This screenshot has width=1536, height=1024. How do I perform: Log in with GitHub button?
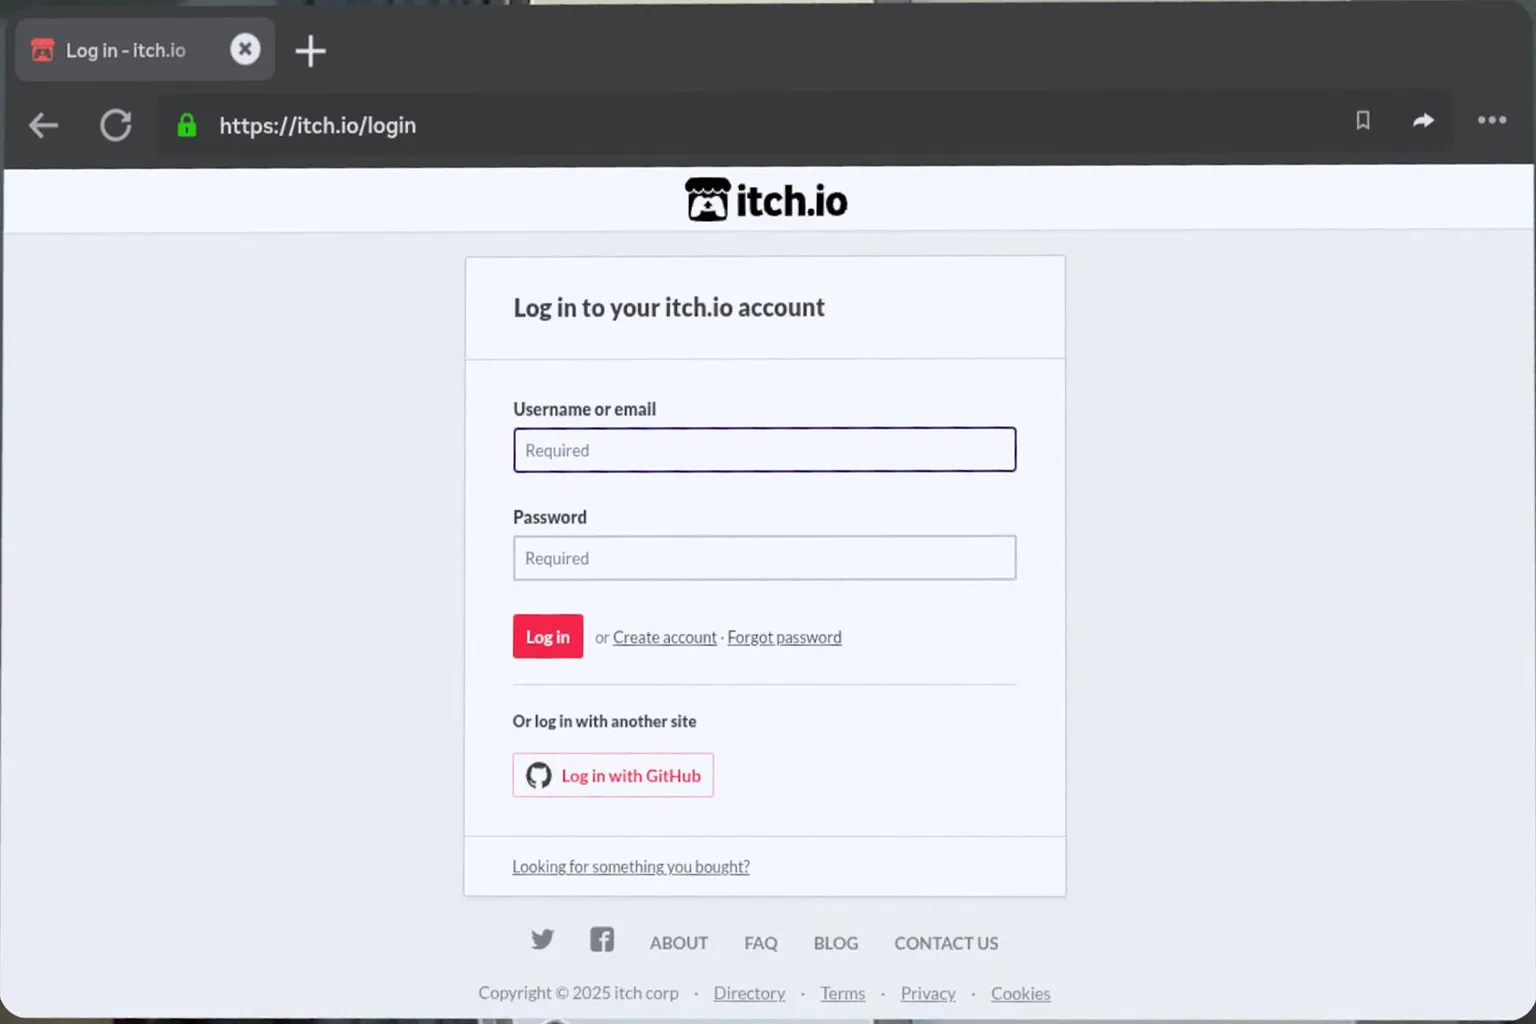tap(613, 775)
